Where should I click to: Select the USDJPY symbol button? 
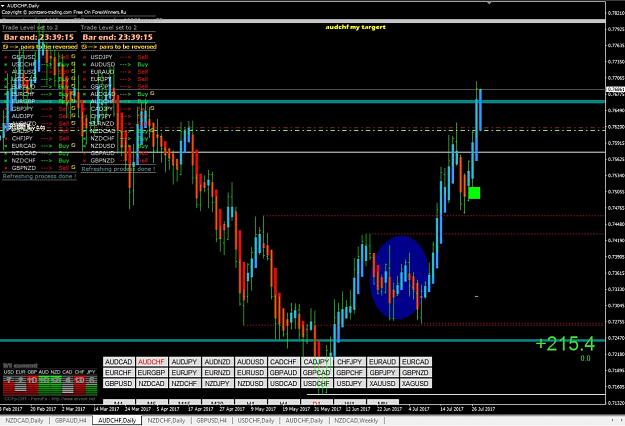click(x=350, y=383)
